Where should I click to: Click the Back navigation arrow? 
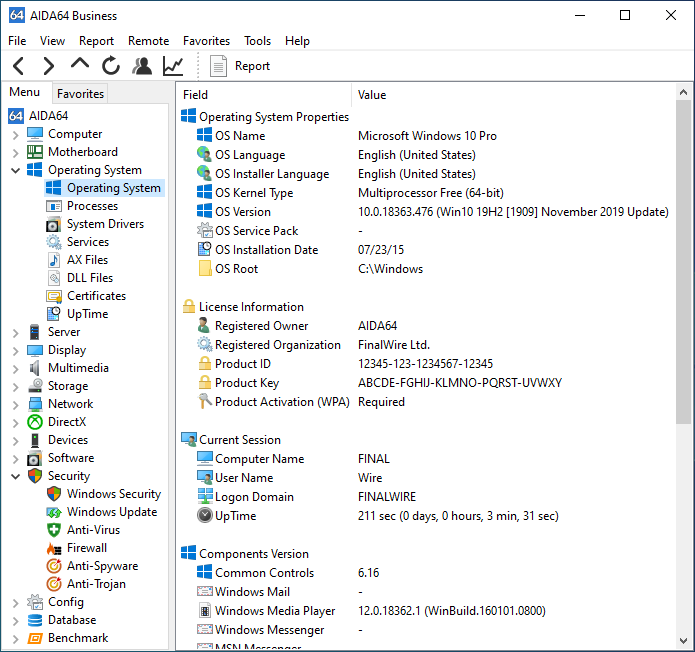(x=19, y=66)
